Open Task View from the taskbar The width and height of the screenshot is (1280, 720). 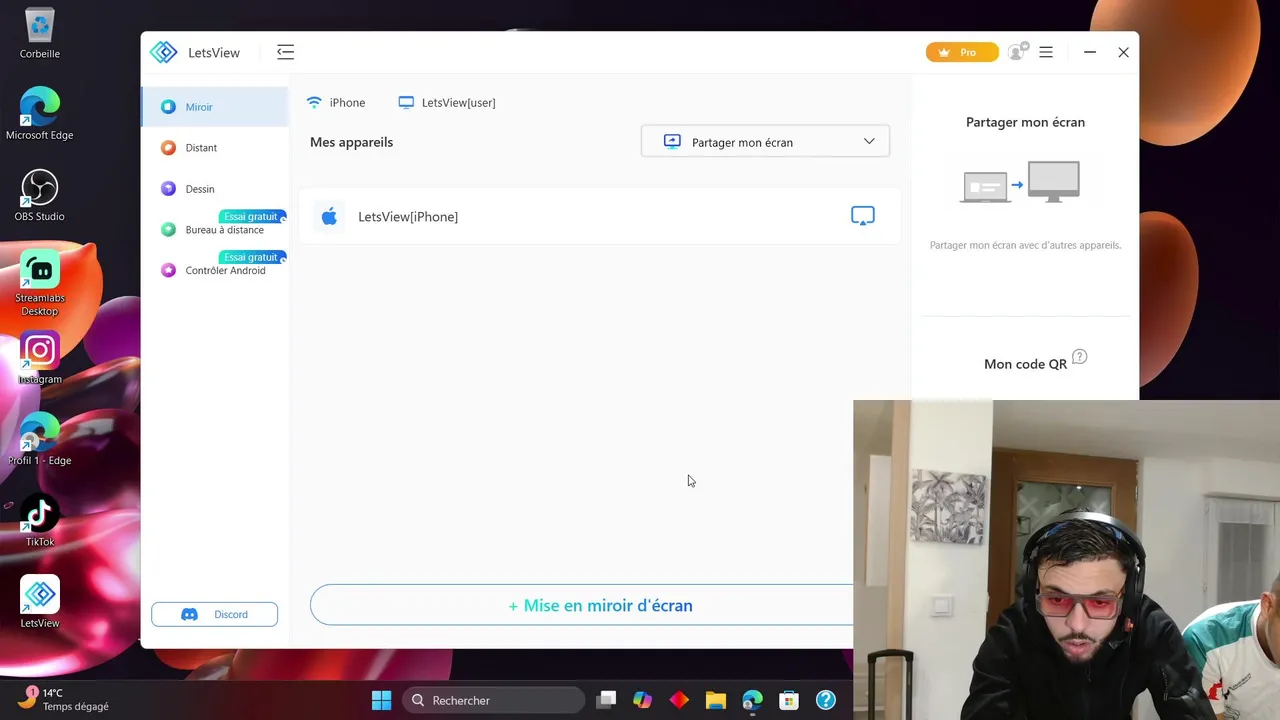pyautogui.click(x=606, y=700)
